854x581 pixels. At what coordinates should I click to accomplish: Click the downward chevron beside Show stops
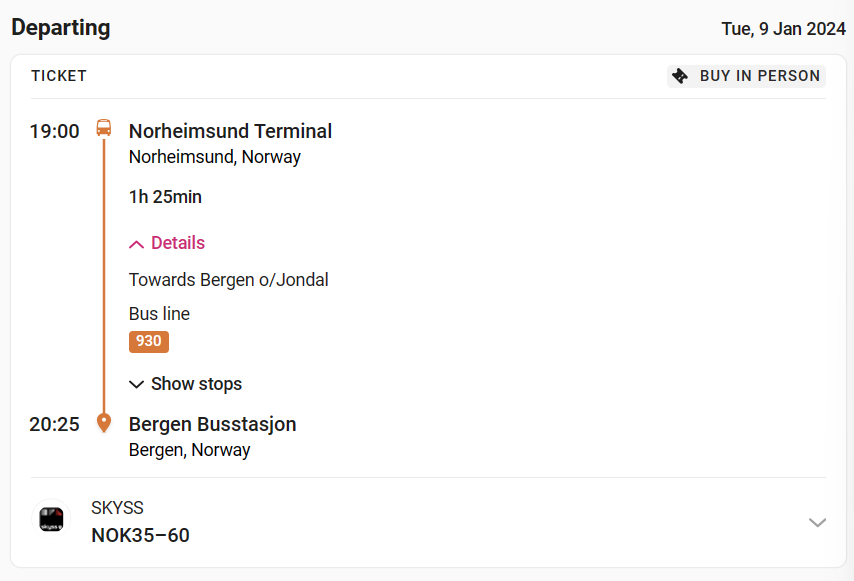point(136,384)
